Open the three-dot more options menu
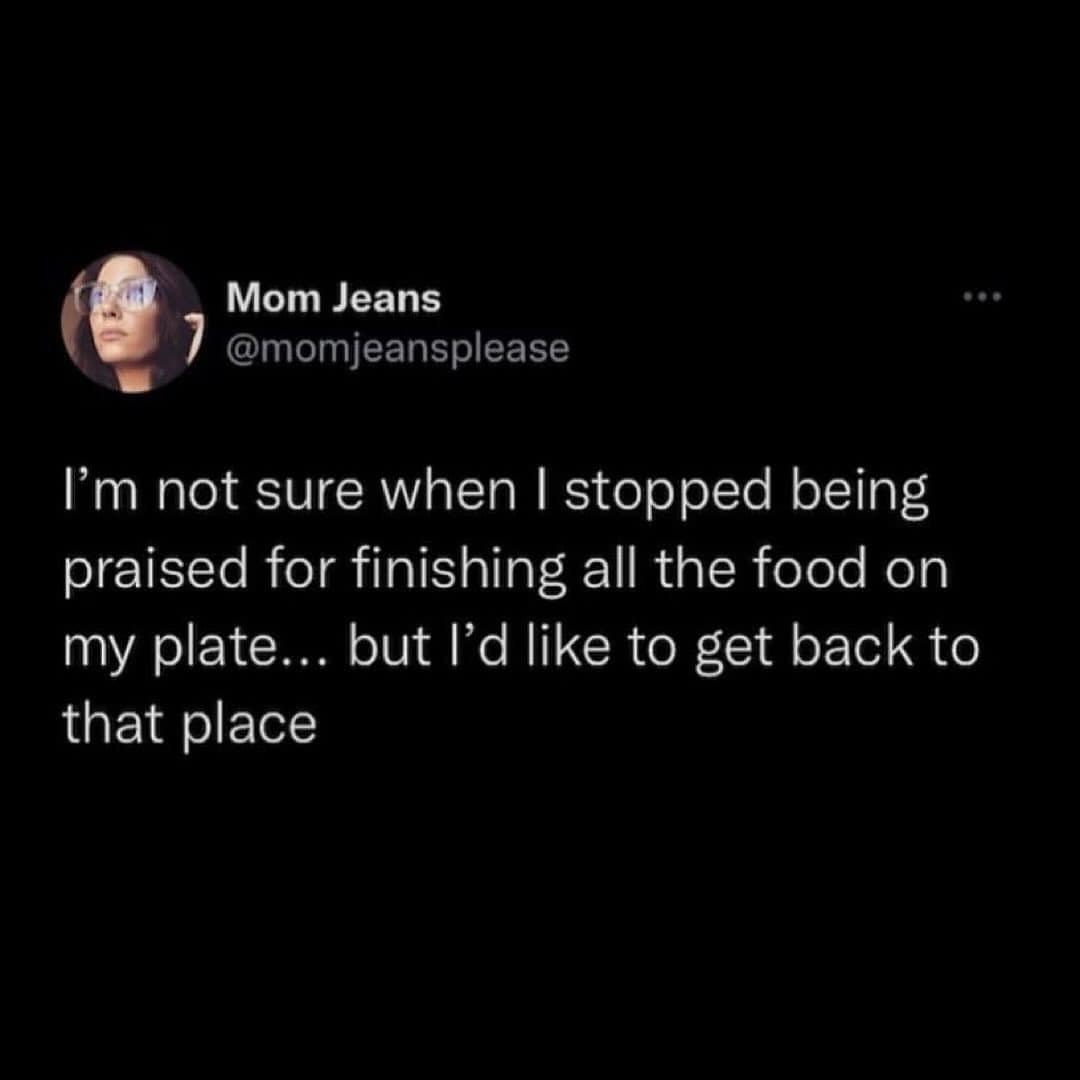The width and height of the screenshot is (1080, 1080). point(982,298)
